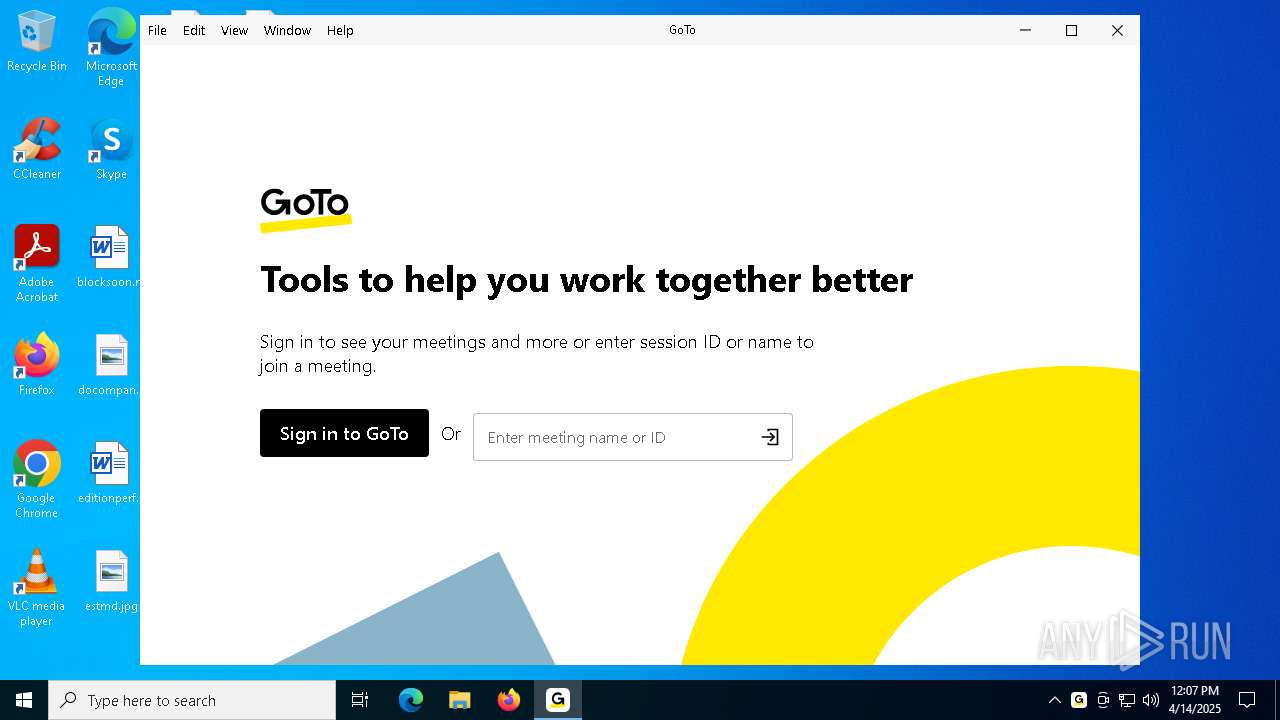This screenshot has height=720, width=1280.
Task: Select Skype desktop shortcut
Action: (111, 150)
